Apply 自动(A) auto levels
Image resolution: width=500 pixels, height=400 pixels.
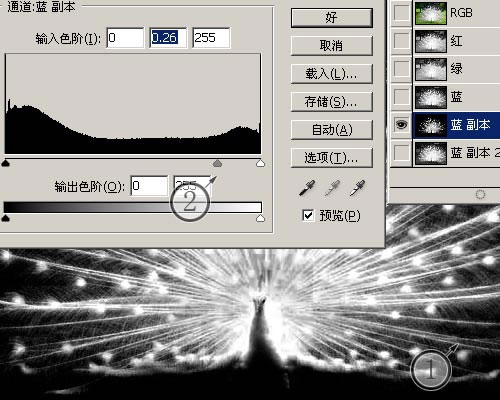pyautogui.click(x=332, y=130)
